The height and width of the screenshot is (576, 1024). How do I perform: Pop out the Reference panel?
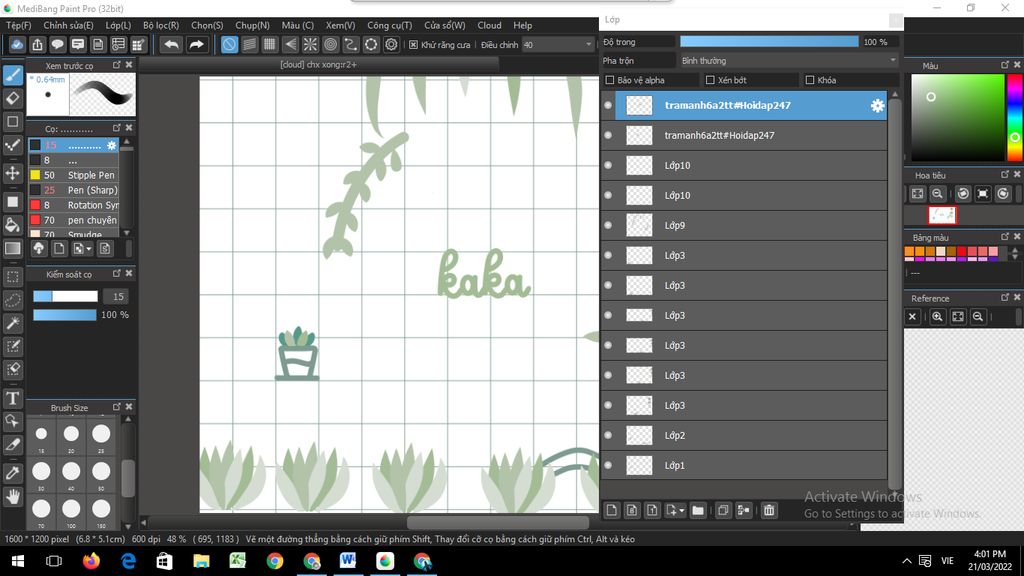pyautogui.click(x=1004, y=297)
